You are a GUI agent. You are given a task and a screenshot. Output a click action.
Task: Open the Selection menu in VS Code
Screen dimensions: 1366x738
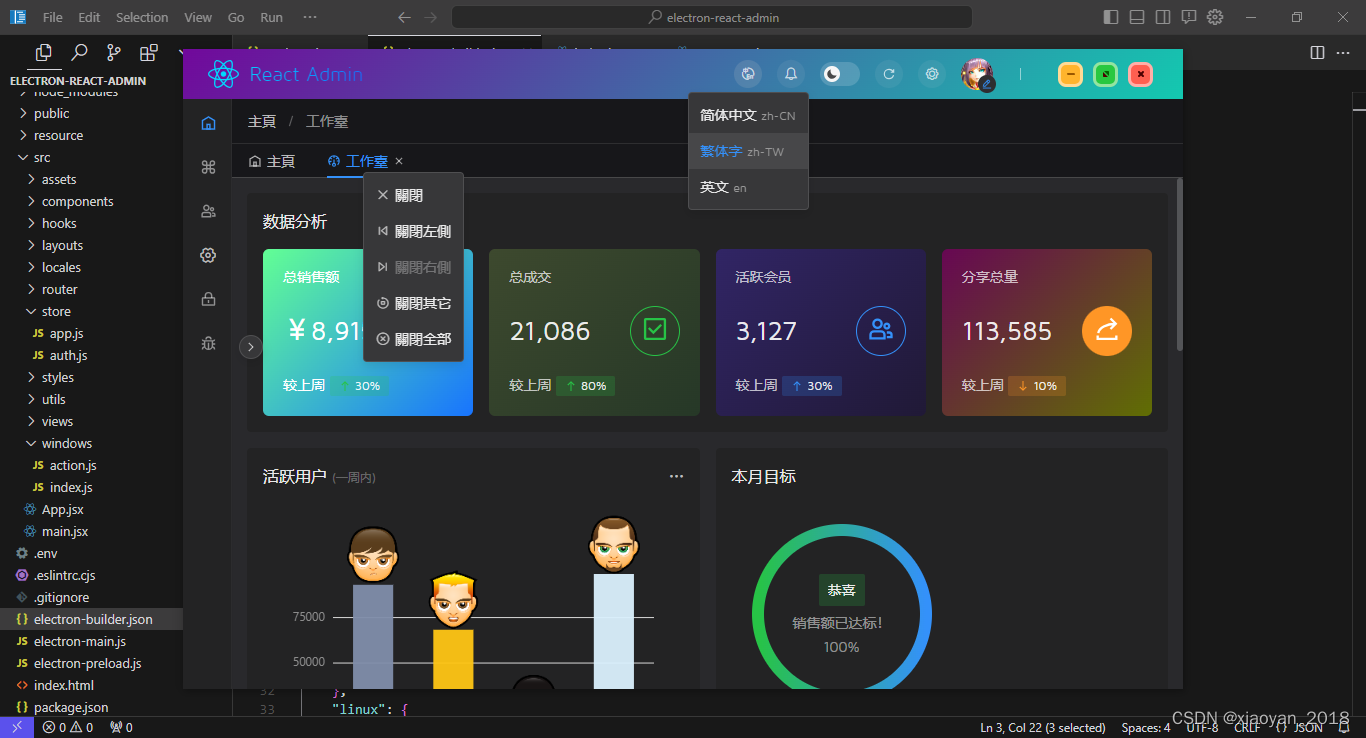(x=142, y=17)
